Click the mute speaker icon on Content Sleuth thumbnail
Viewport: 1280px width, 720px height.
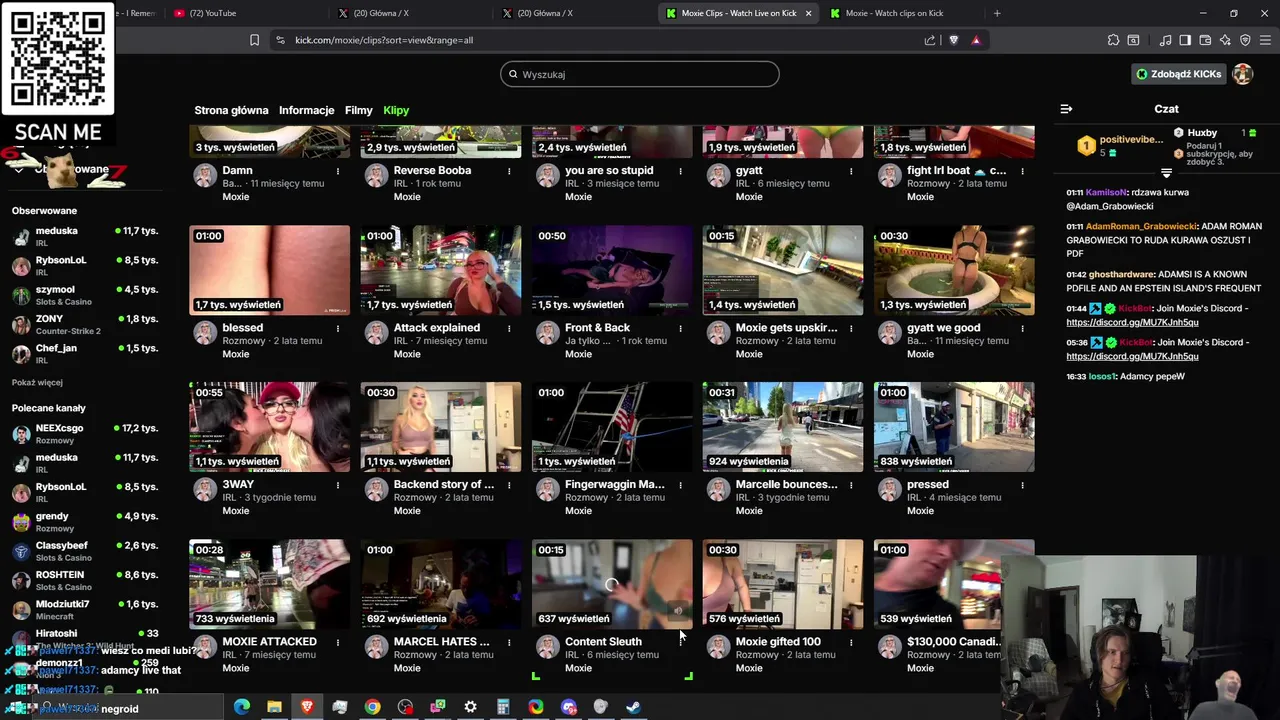coord(678,611)
